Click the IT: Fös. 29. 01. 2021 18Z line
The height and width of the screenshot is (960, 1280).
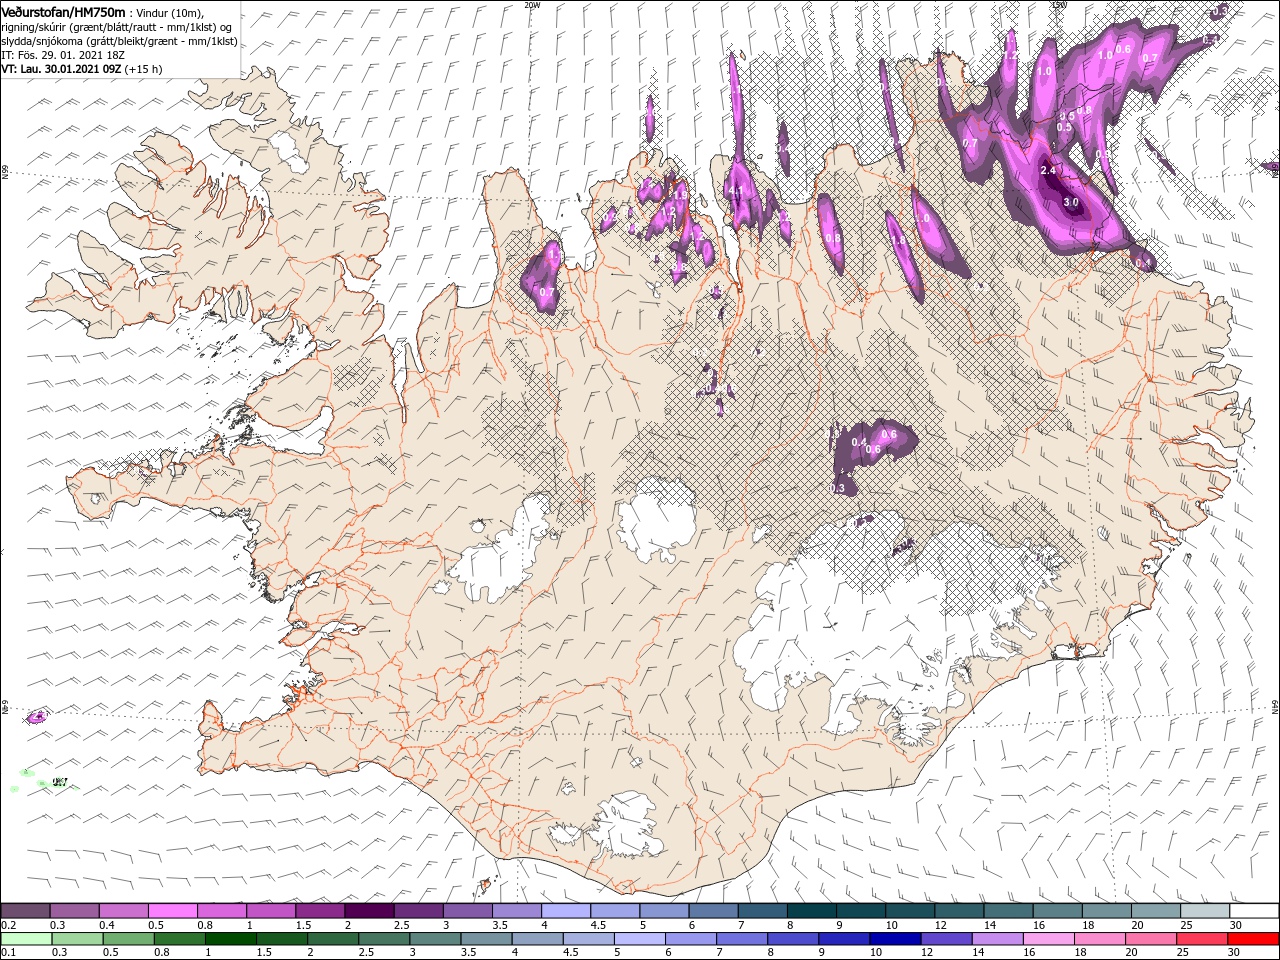pyautogui.click(x=65, y=55)
